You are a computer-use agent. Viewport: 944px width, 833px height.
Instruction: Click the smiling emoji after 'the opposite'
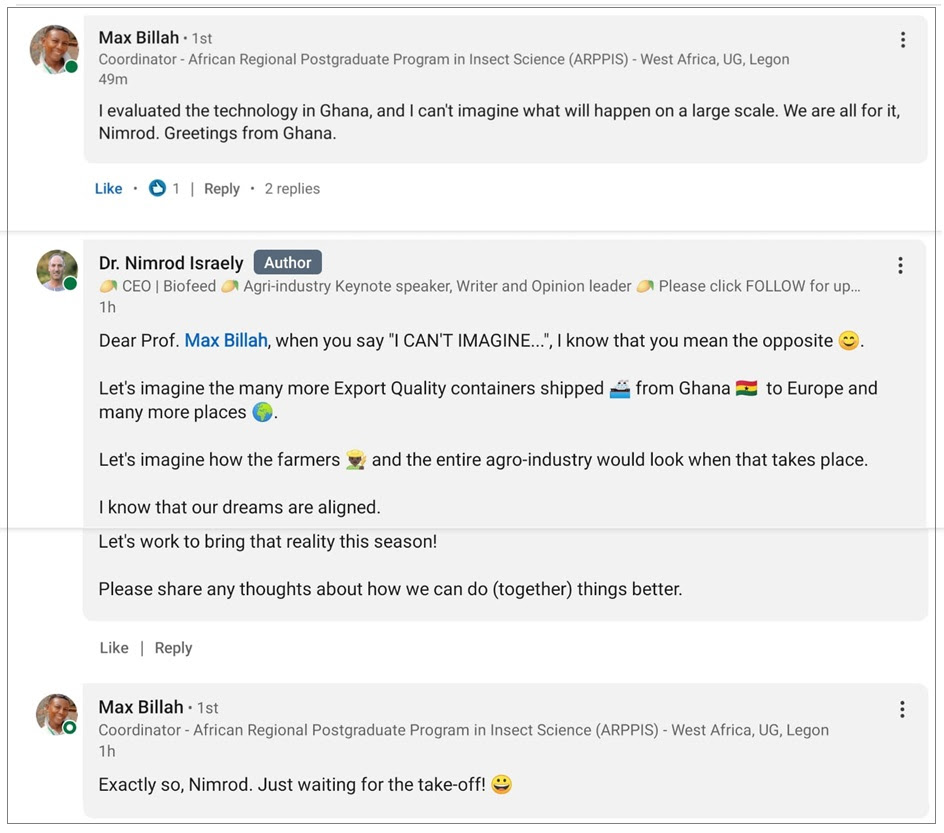click(848, 341)
